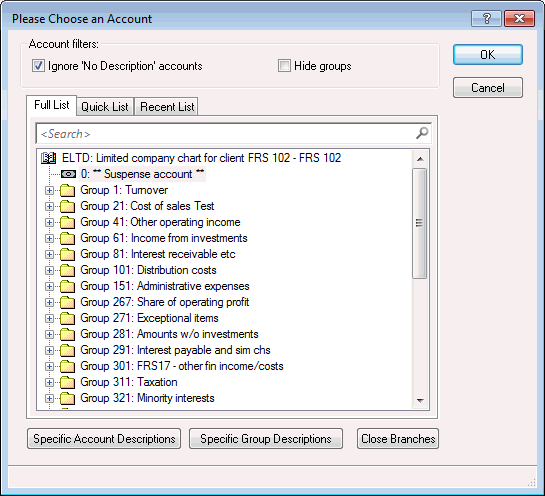Open the Recent List tab

point(167,107)
